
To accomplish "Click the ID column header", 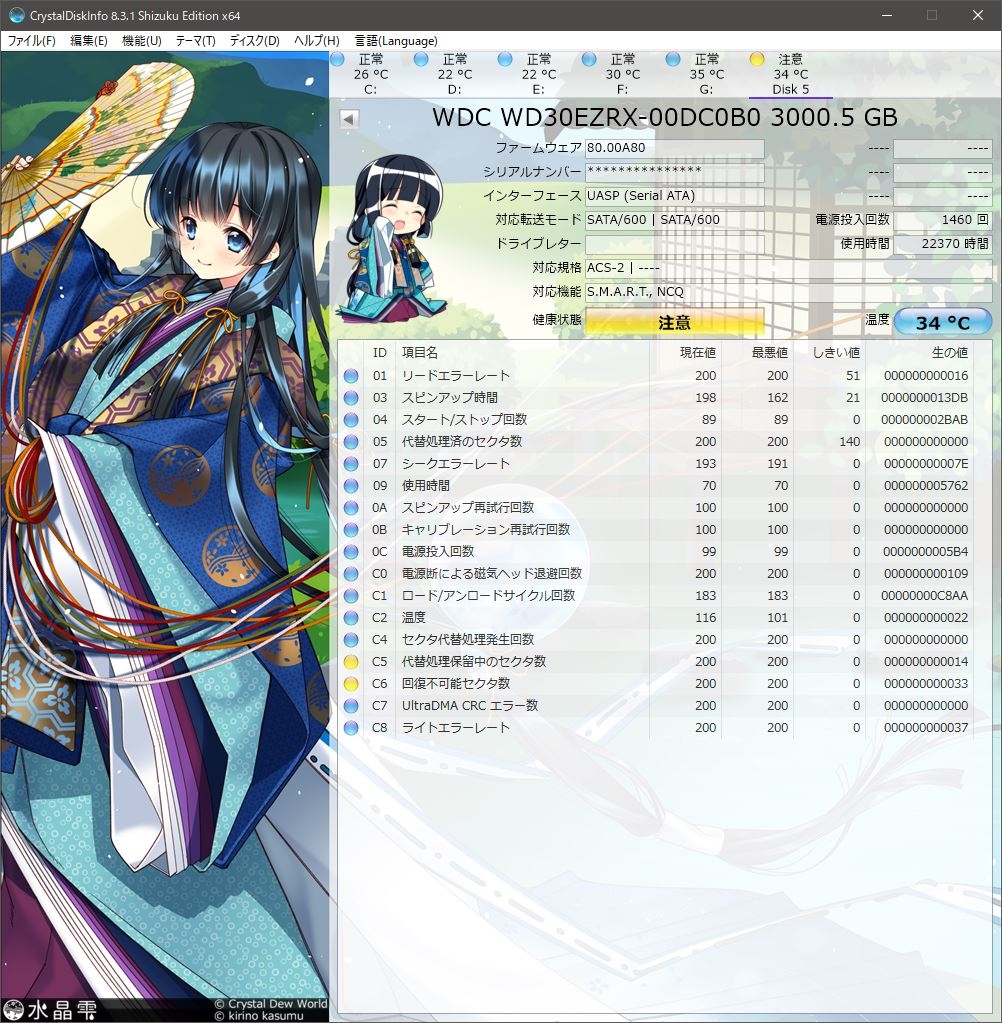I will [x=380, y=353].
